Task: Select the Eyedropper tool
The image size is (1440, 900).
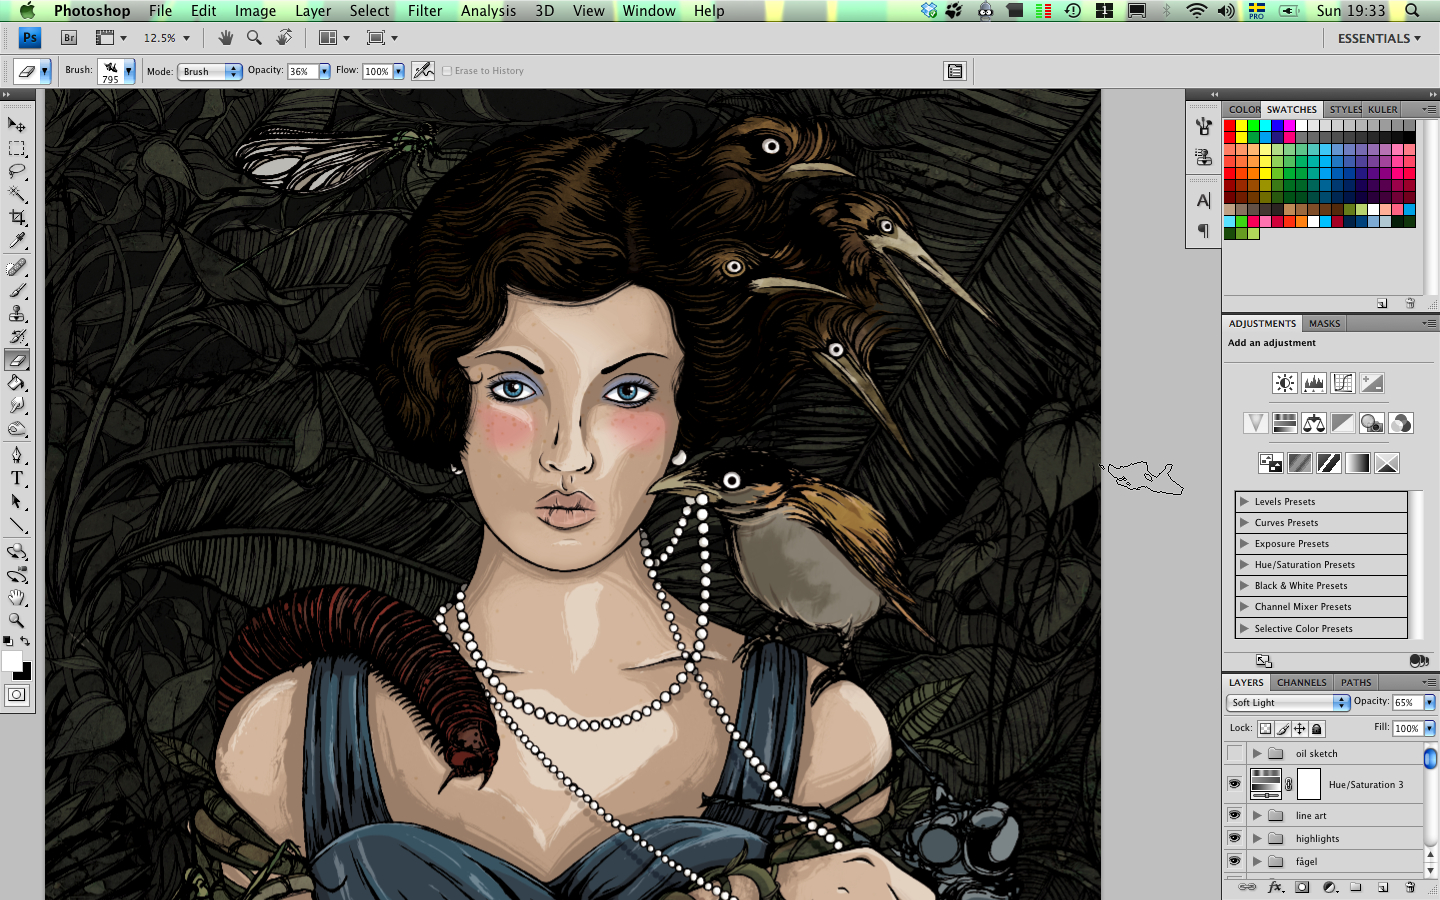Action: (17, 241)
